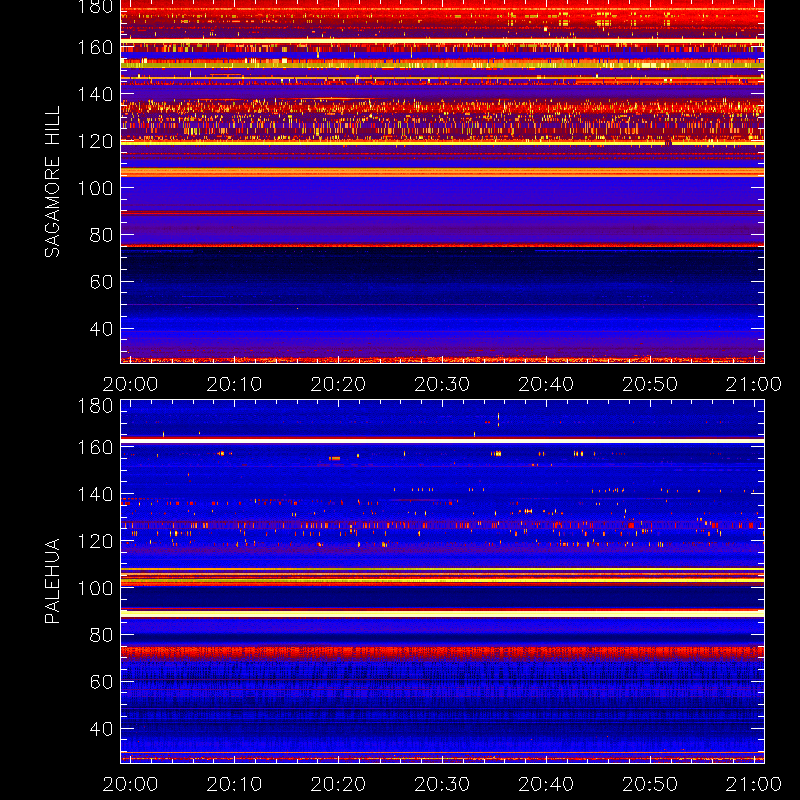
Task: Choose frequency label 120 on Palehua axis
Action: click(x=95, y=541)
